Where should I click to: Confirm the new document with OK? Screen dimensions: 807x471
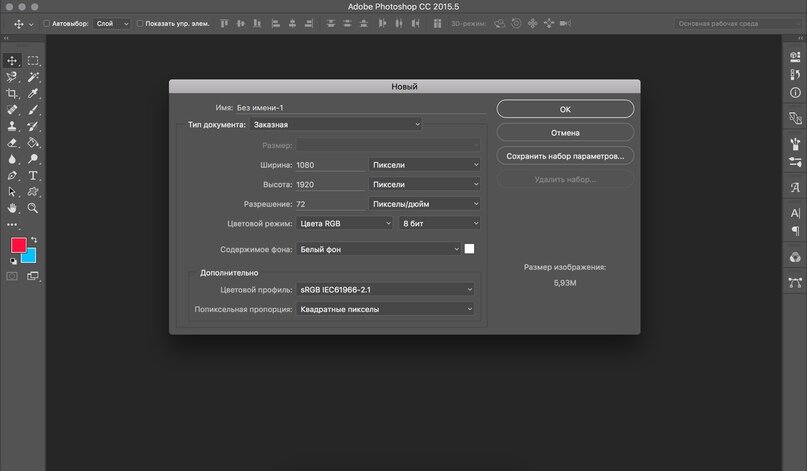(x=565, y=109)
